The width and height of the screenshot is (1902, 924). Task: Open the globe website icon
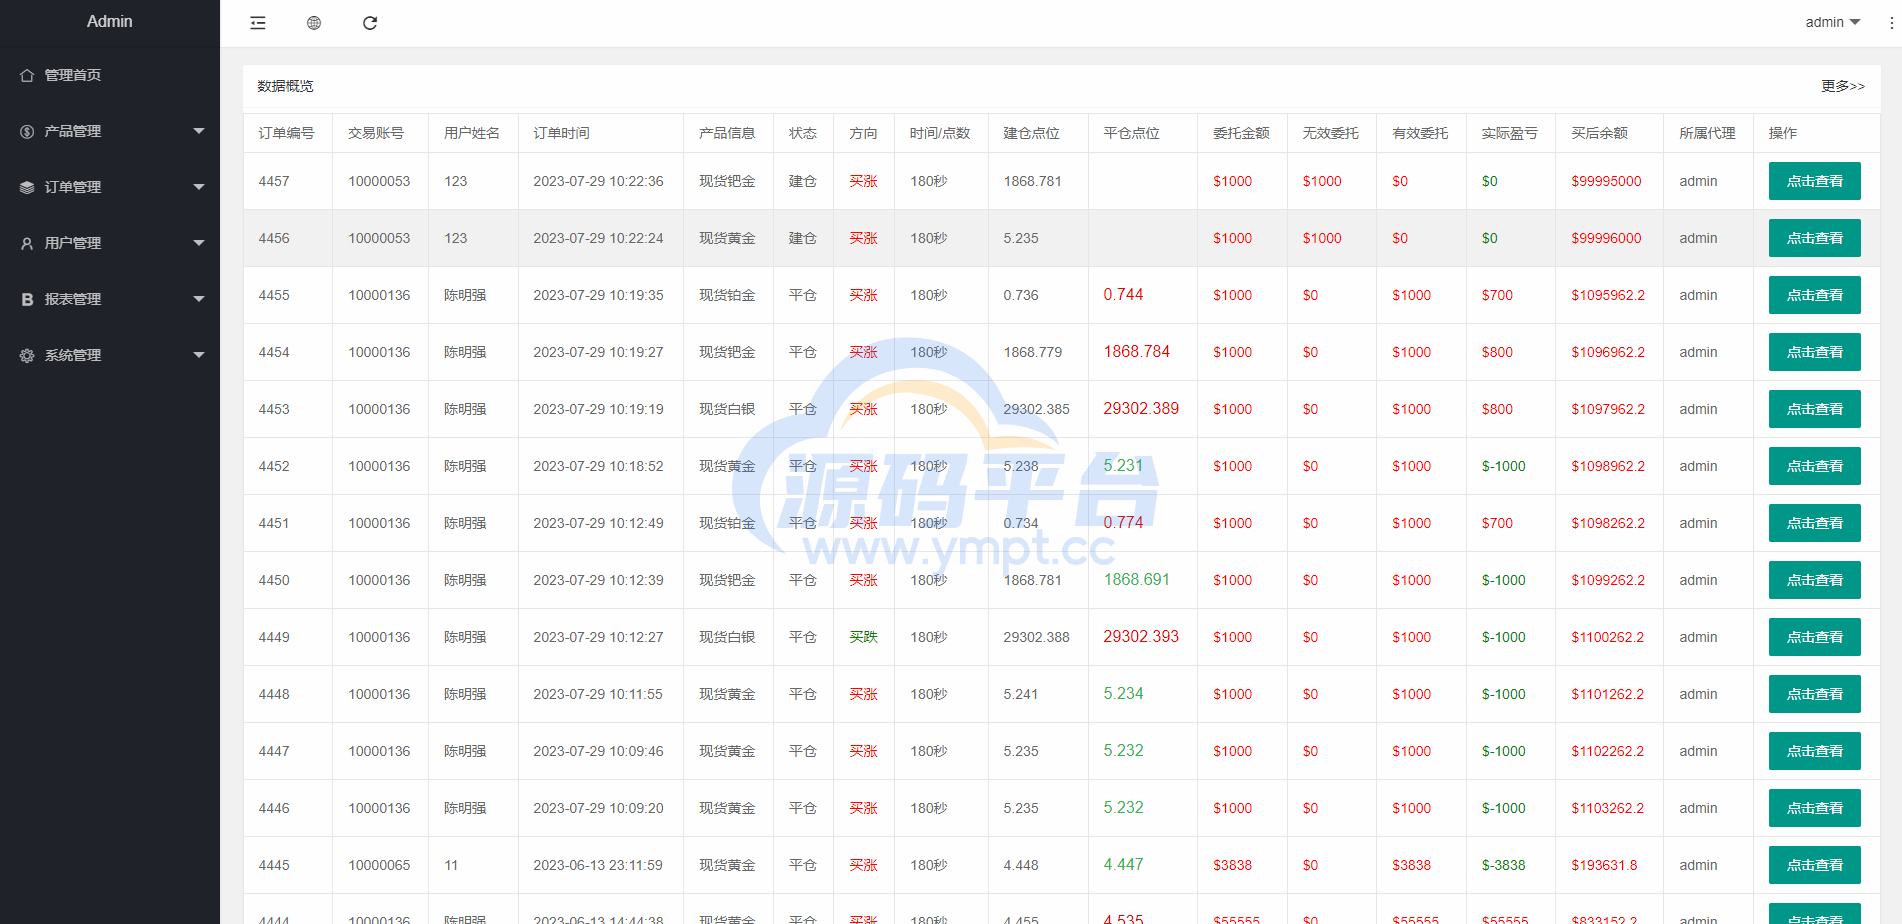[314, 23]
